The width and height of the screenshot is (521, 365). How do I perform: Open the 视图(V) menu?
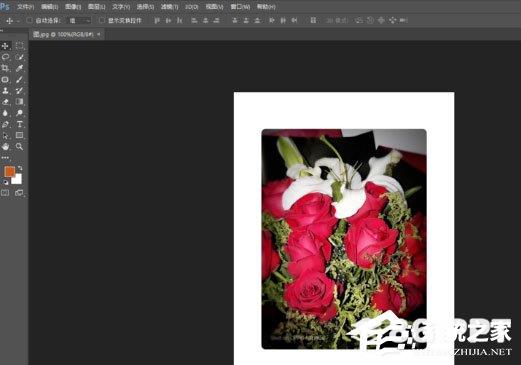point(214,7)
